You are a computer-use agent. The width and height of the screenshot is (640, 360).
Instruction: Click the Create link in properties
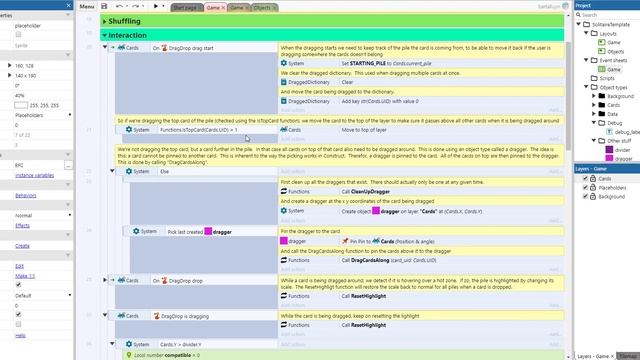coord(22,246)
